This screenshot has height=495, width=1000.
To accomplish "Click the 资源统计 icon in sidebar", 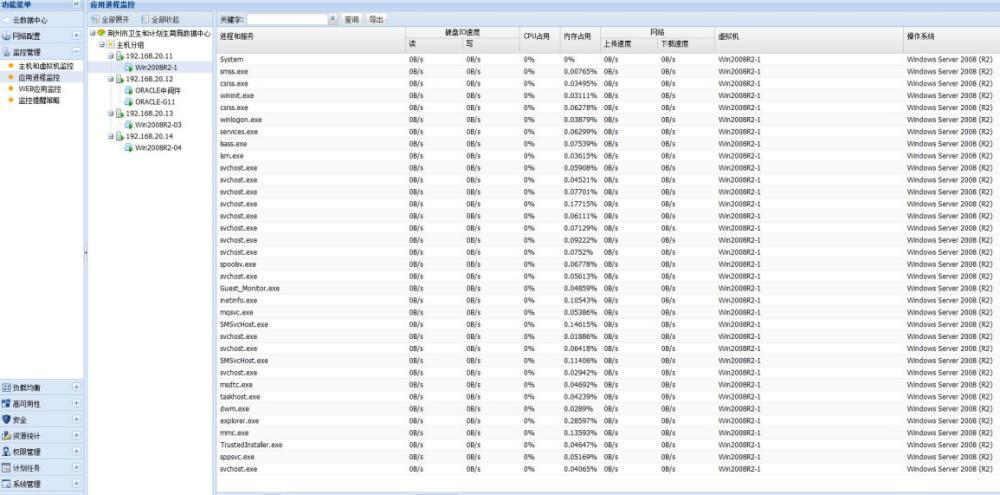I will coord(6,435).
